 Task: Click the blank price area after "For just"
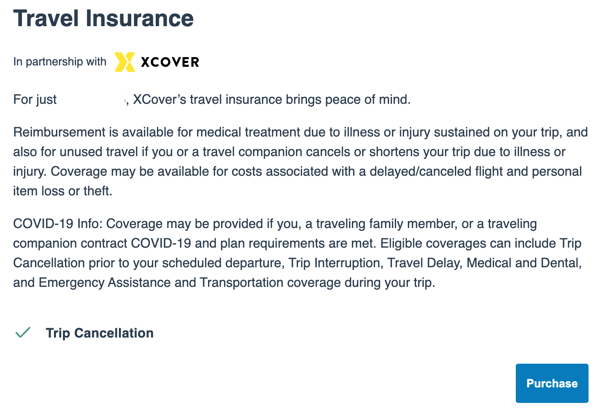pyautogui.click(x=92, y=100)
